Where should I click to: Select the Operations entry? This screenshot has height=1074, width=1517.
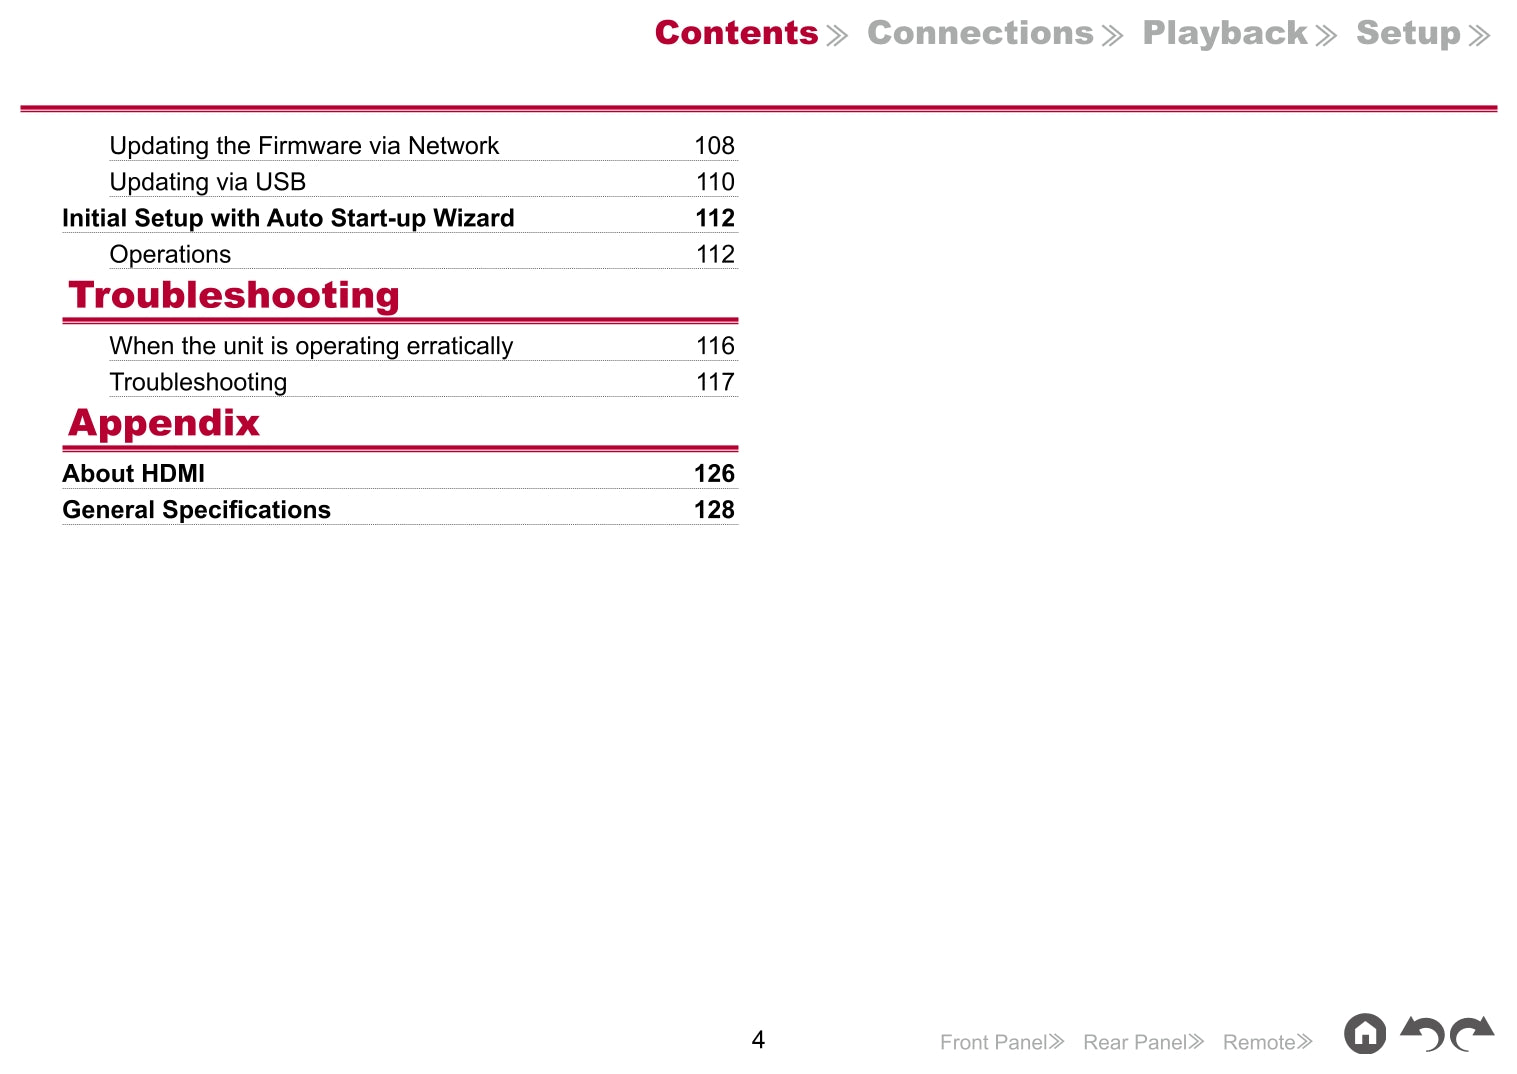pos(170,255)
